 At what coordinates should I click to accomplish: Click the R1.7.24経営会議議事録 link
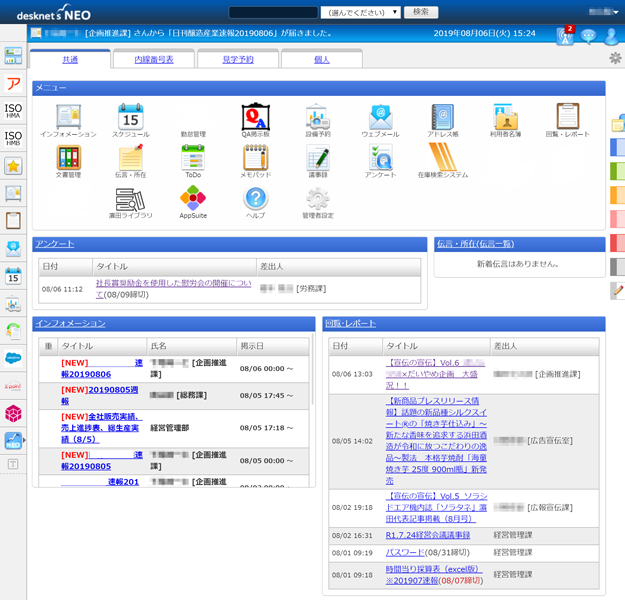coord(429,535)
